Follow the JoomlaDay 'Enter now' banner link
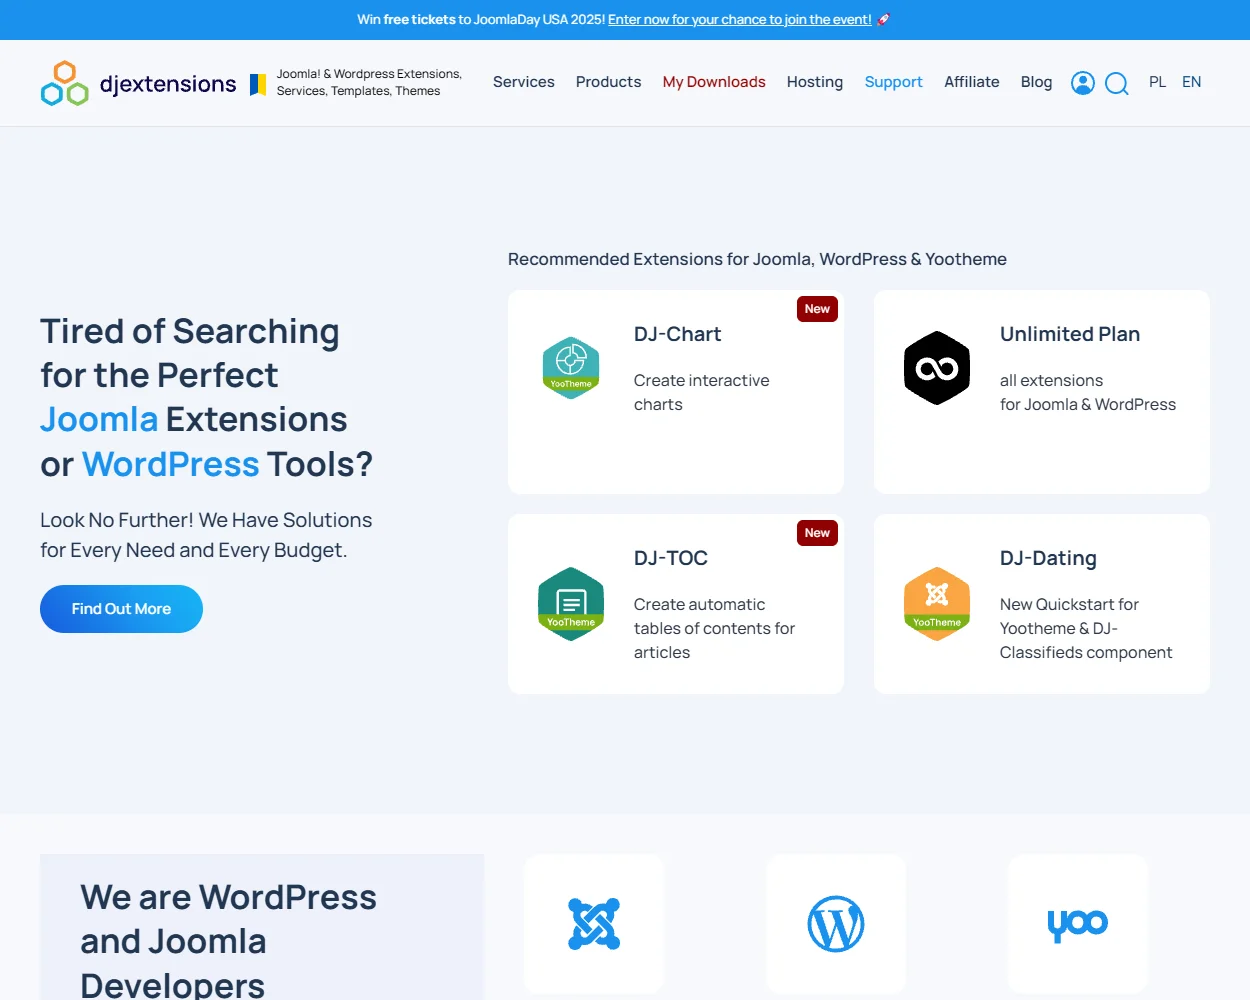This screenshot has height=1000, width=1250. point(740,19)
